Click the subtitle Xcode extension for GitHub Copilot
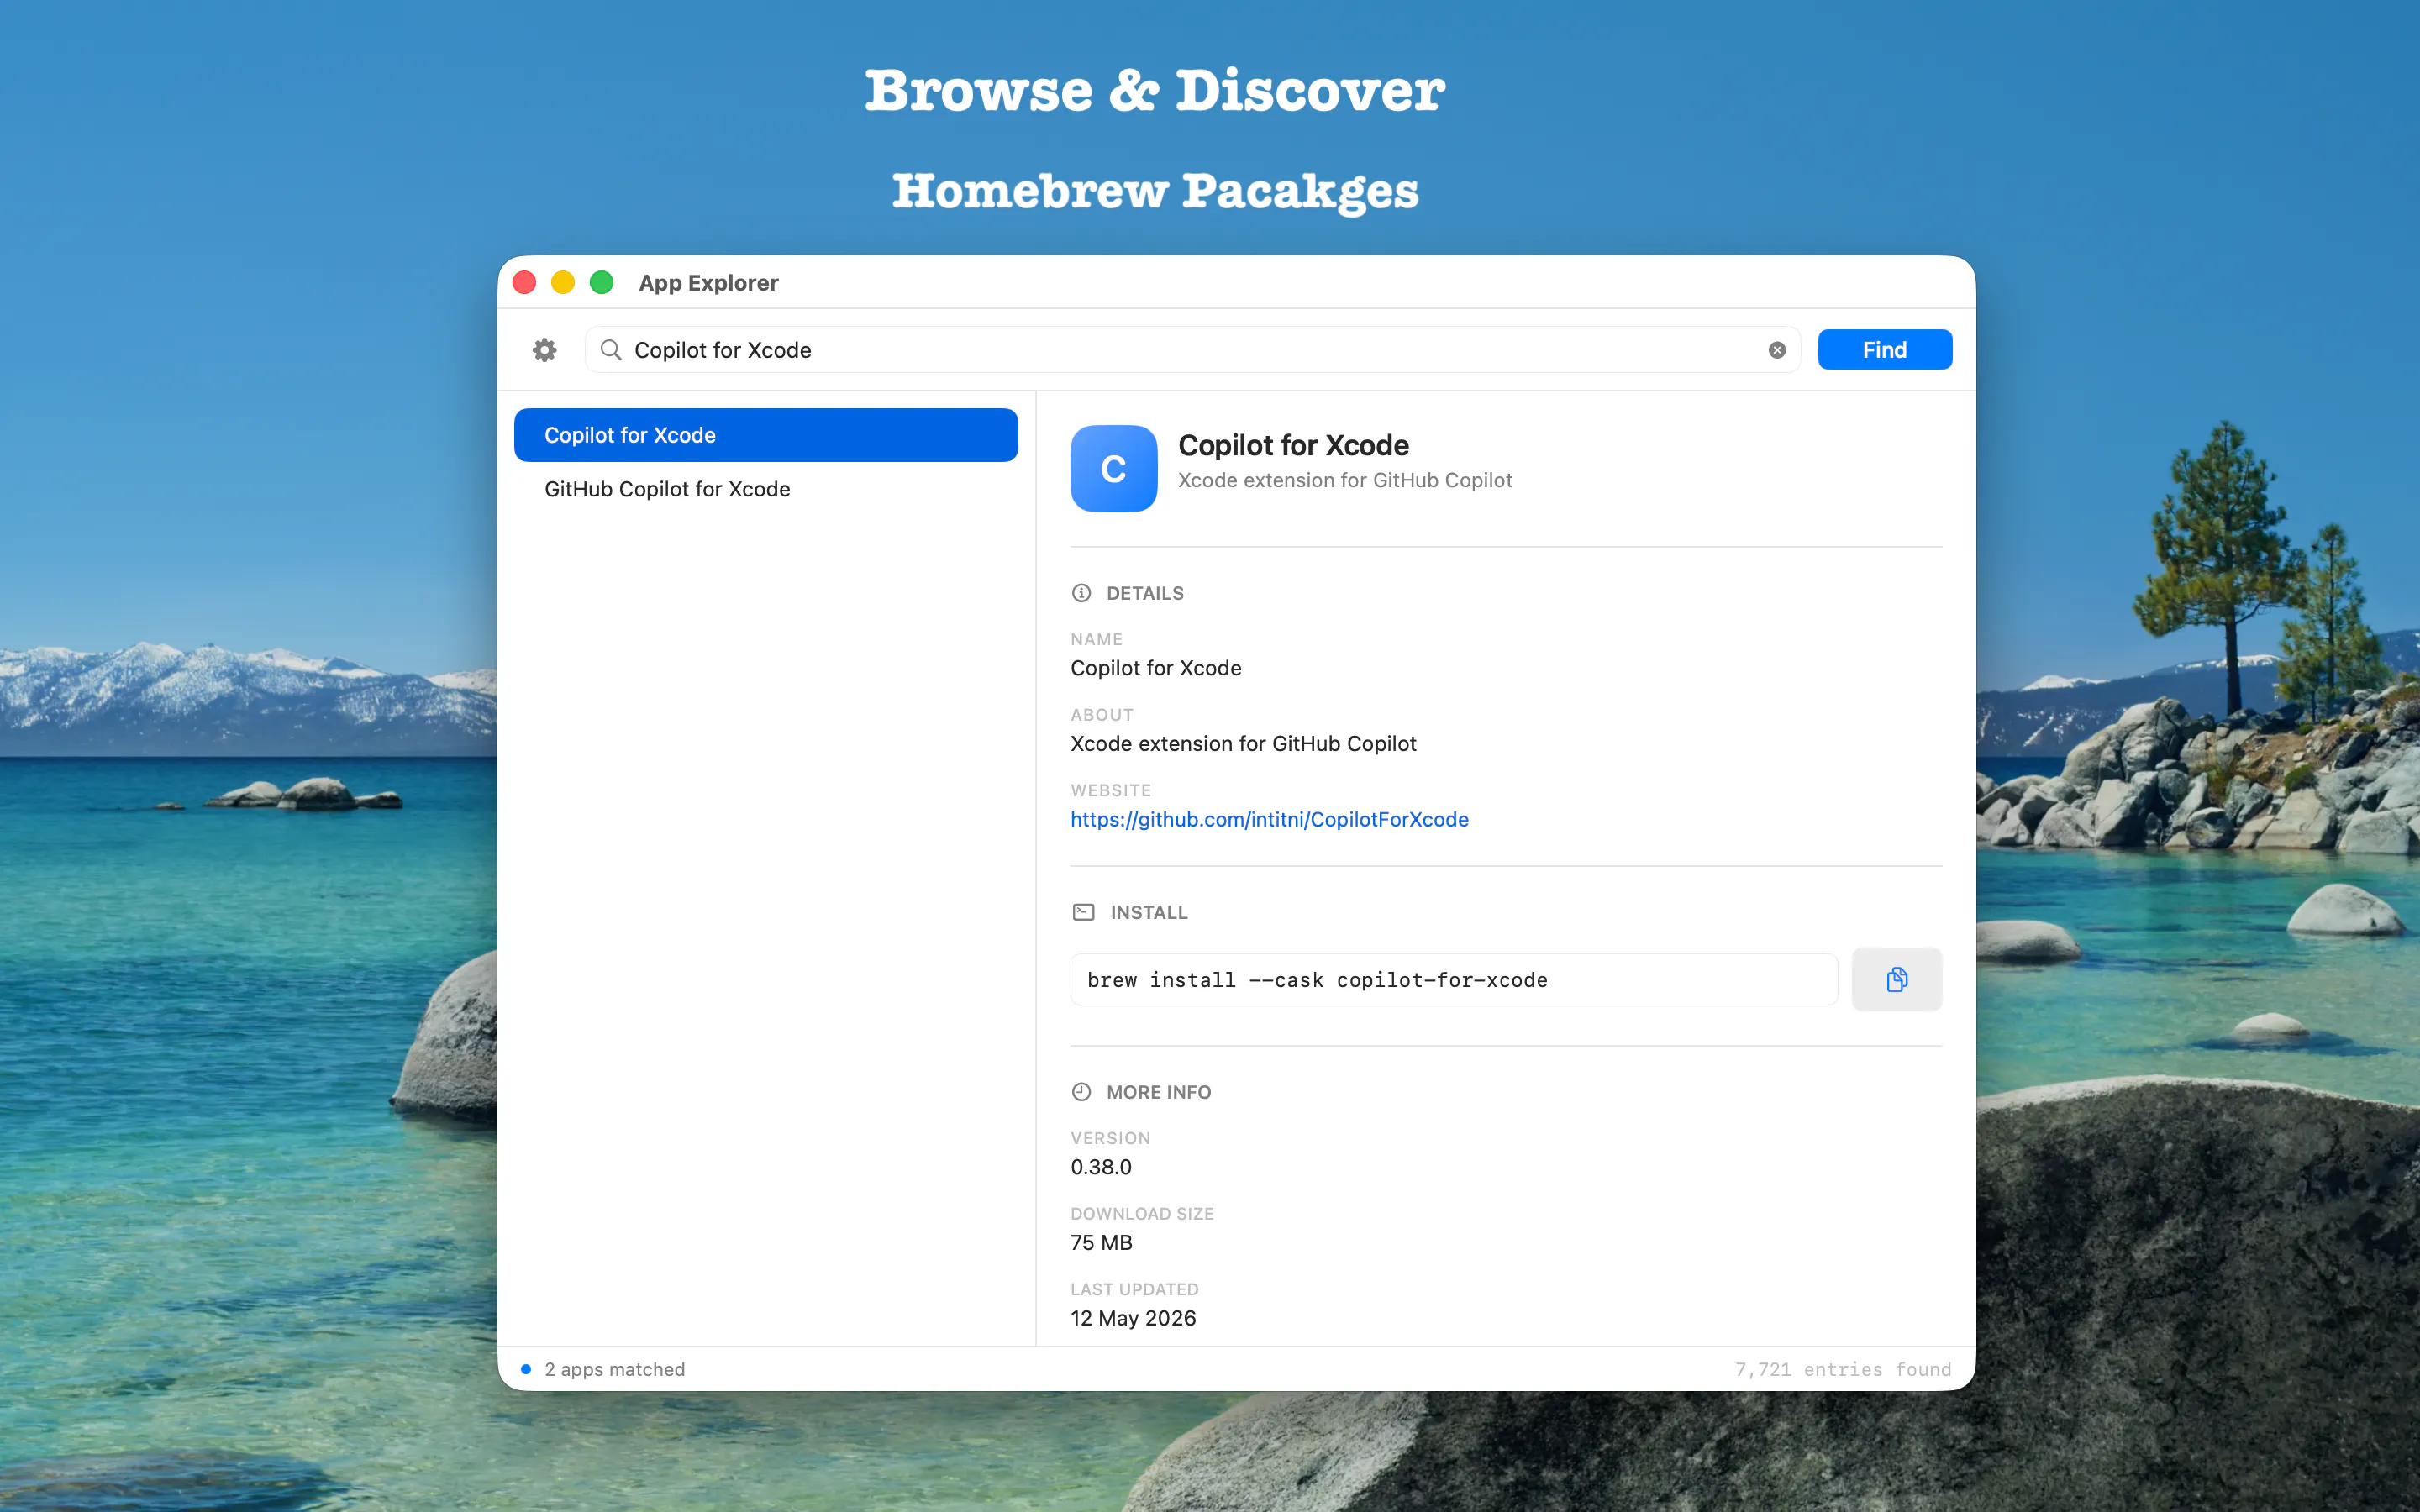The image size is (2420, 1512). point(1344,480)
